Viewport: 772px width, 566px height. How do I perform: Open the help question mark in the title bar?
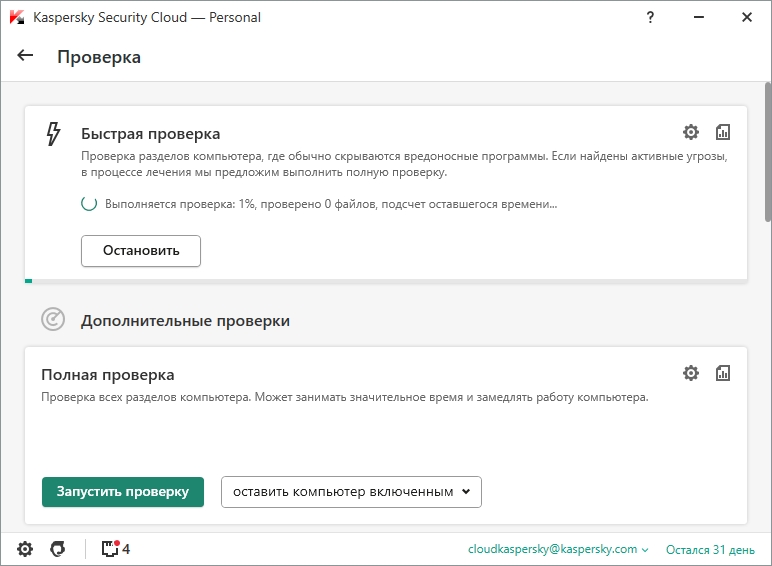coord(650,18)
